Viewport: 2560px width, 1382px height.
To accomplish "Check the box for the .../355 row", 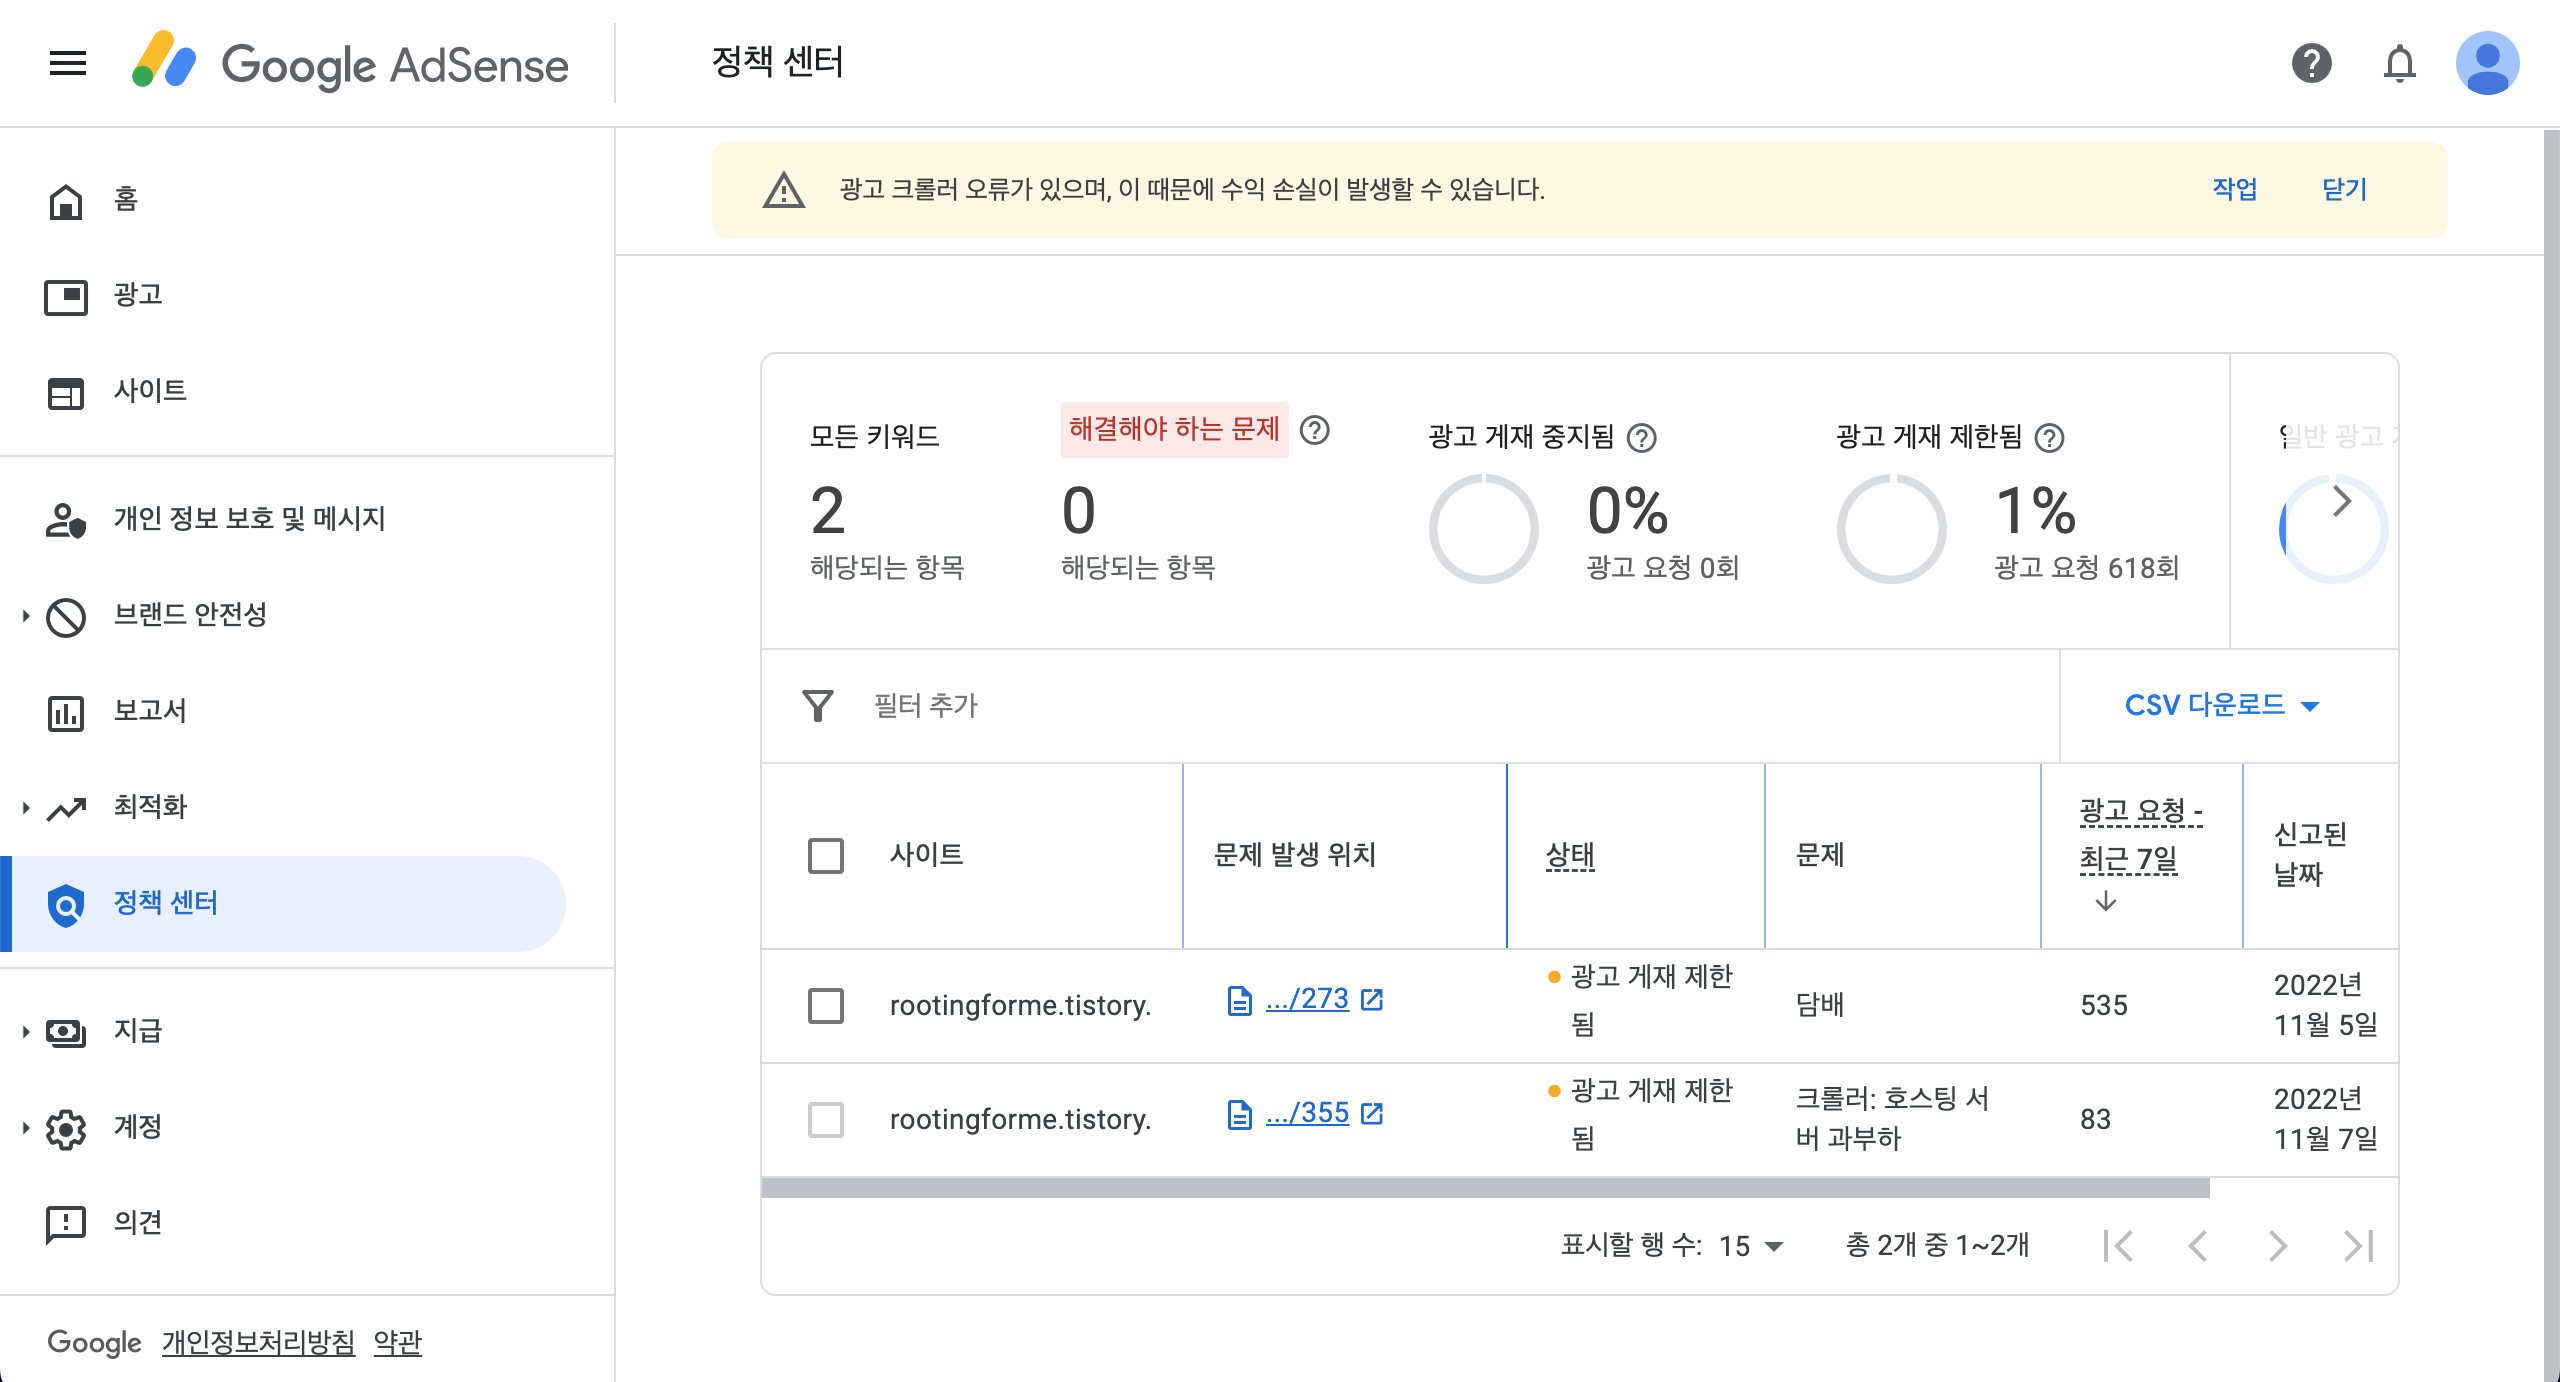I will (x=826, y=1120).
